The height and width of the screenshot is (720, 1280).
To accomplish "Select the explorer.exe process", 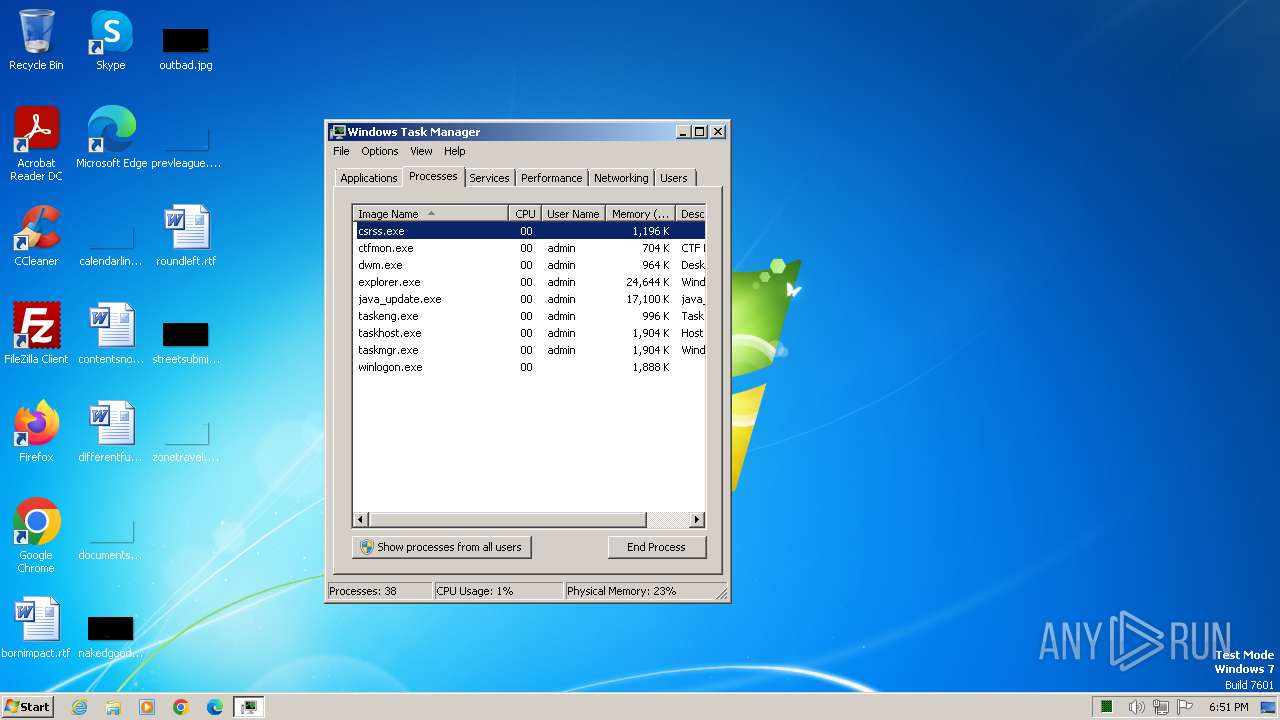I will tap(530, 282).
